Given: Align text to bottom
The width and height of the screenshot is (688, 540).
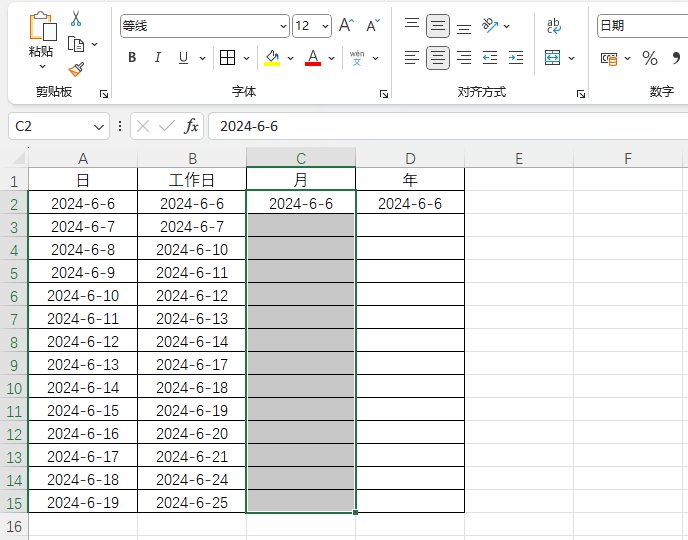Looking at the screenshot, I should coord(464,27).
